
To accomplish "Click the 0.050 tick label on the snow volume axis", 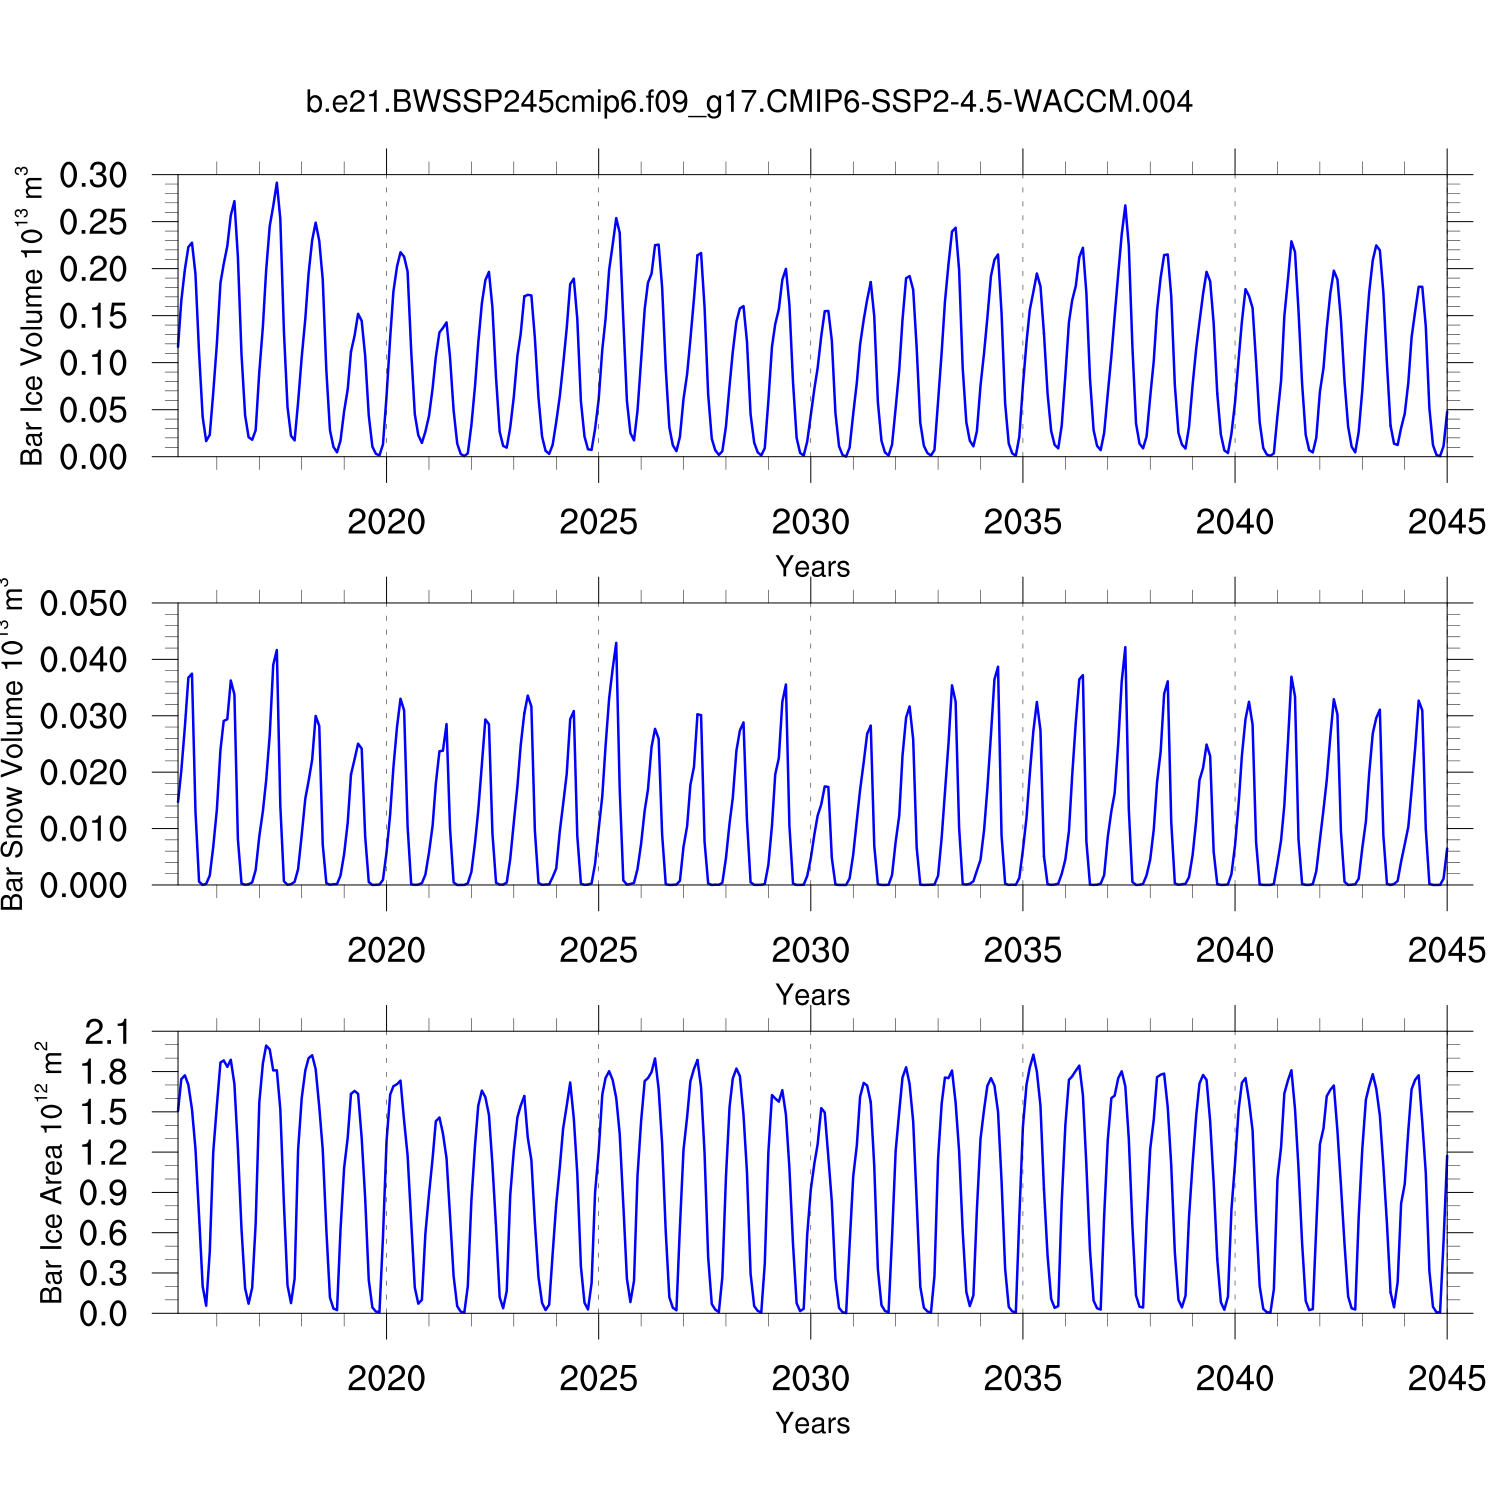I will click(84, 604).
